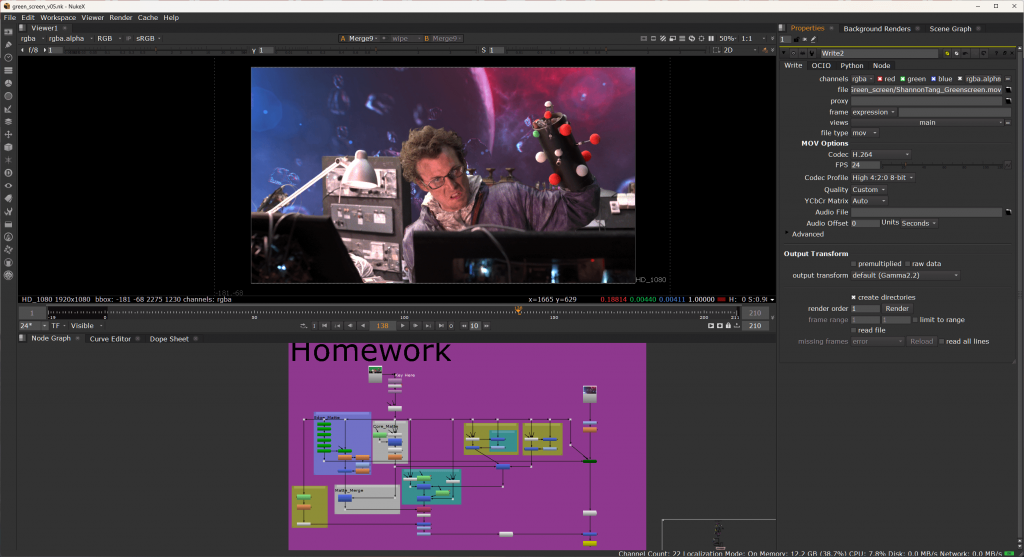Click the current frame field 138
This screenshot has height=557, width=1024.
point(383,326)
